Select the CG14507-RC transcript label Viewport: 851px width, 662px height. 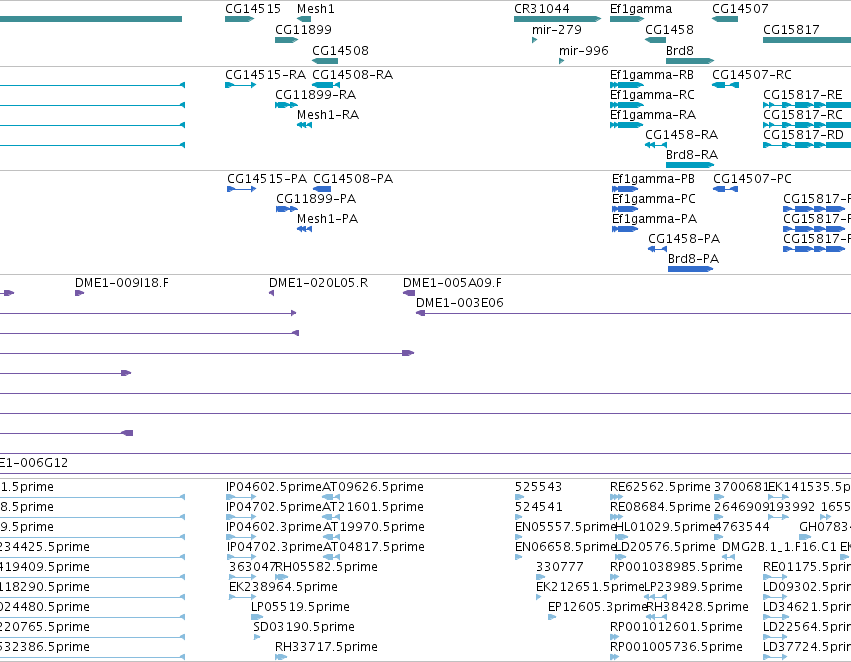tap(752, 74)
